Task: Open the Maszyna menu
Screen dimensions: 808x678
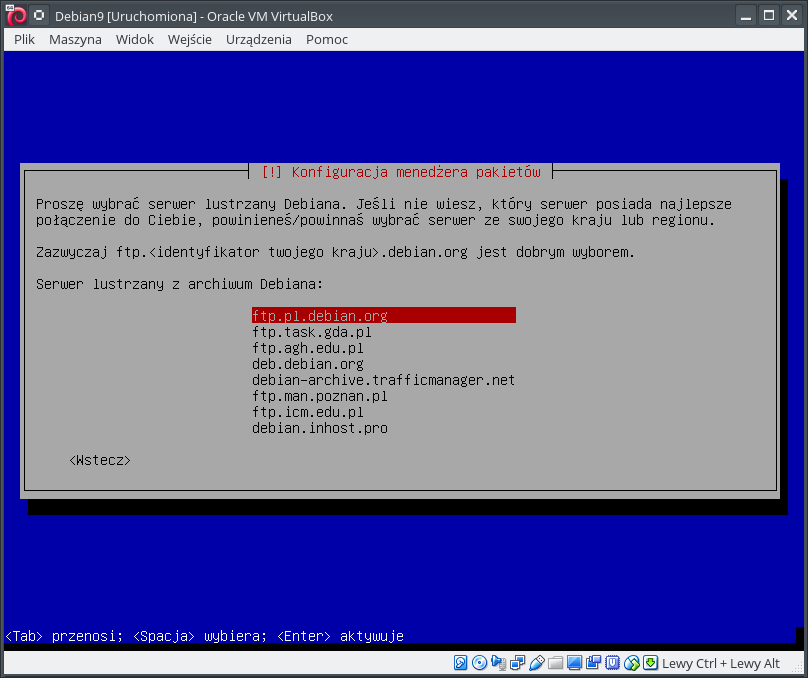Action: pyautogui.click(x=75, y=39)
